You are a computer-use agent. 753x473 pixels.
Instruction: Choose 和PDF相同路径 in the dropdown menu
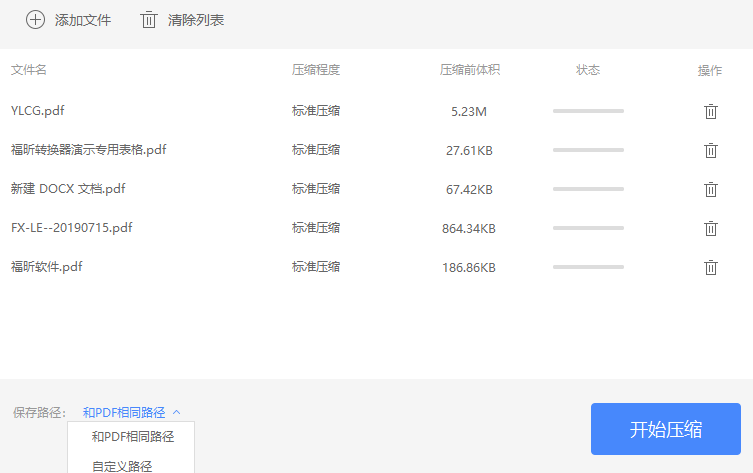tap(133, 437)
